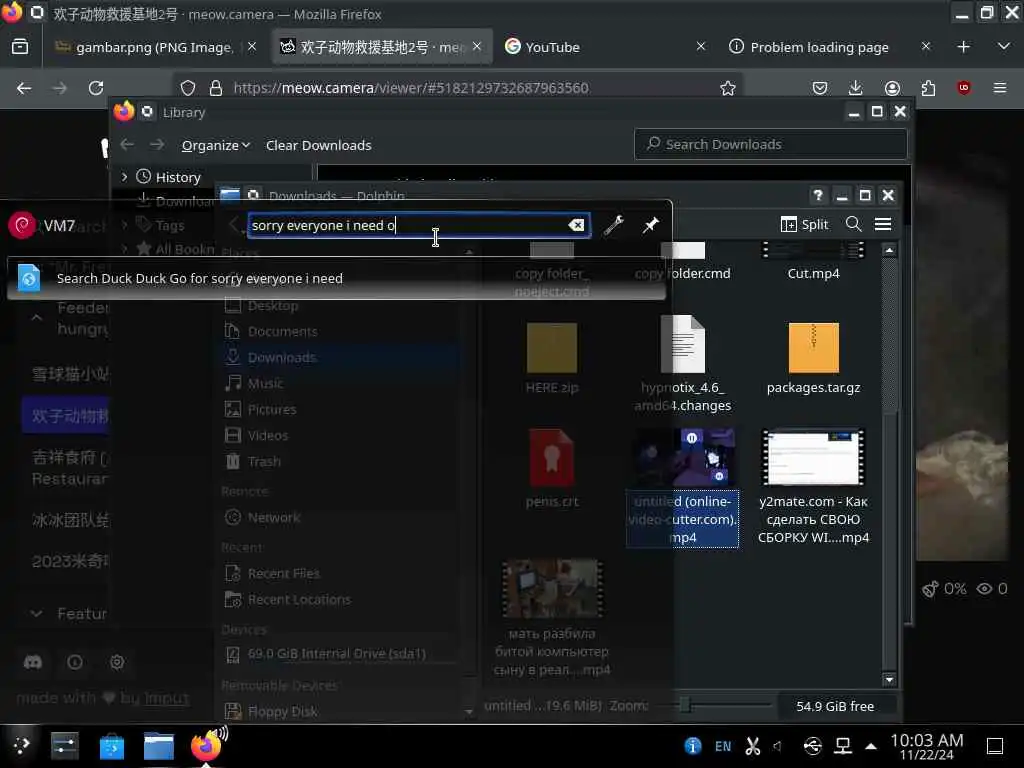Switch to gambar.png tab
Screen dimensions: 1024x768
click(155, 47)
